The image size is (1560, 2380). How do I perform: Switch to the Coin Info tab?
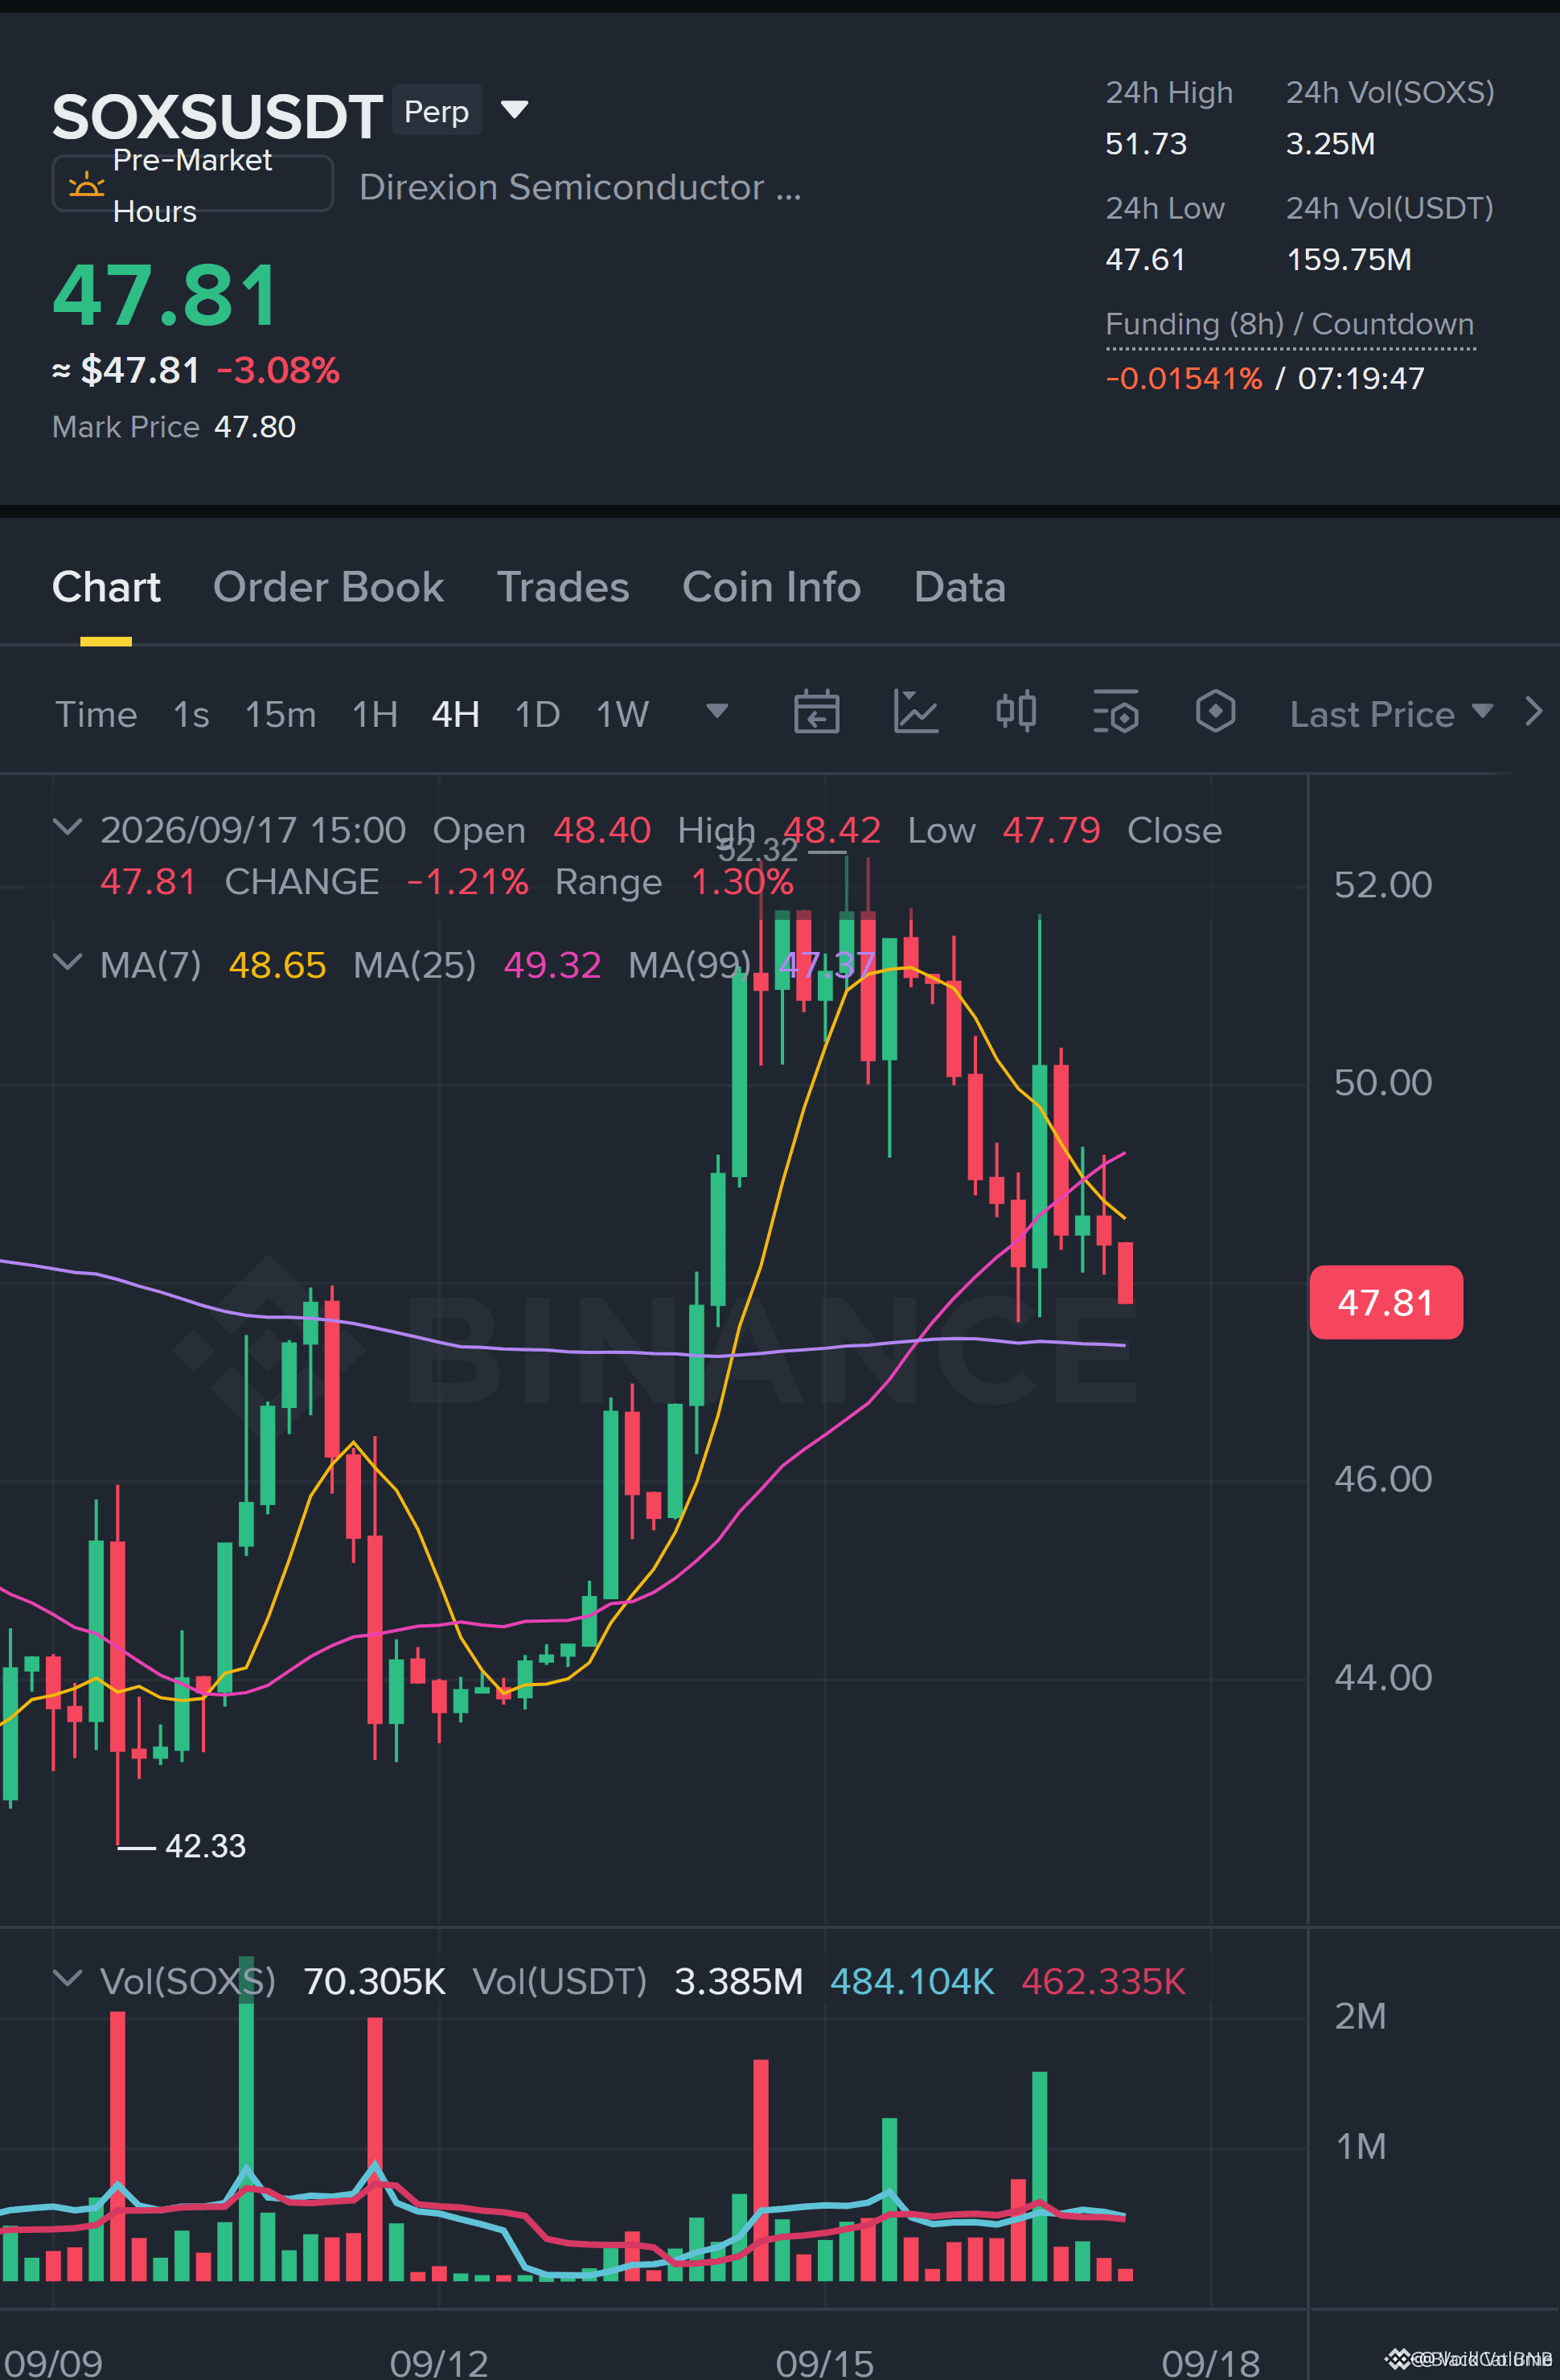click(x=771, y=587)
